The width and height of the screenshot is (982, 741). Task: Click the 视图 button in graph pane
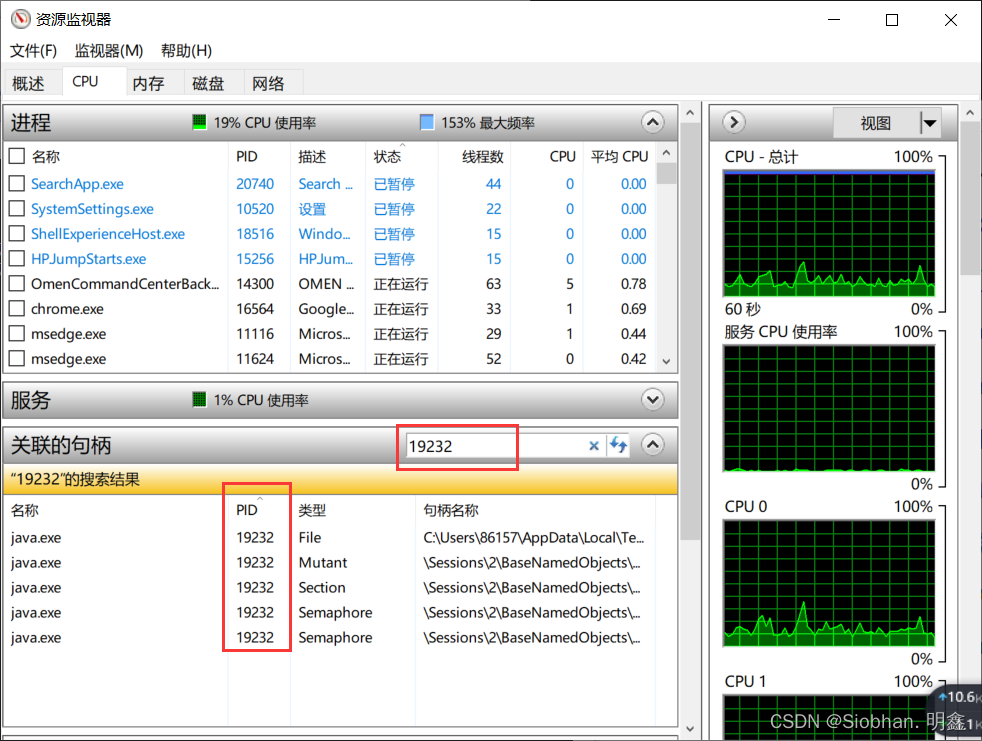[876, 123]
